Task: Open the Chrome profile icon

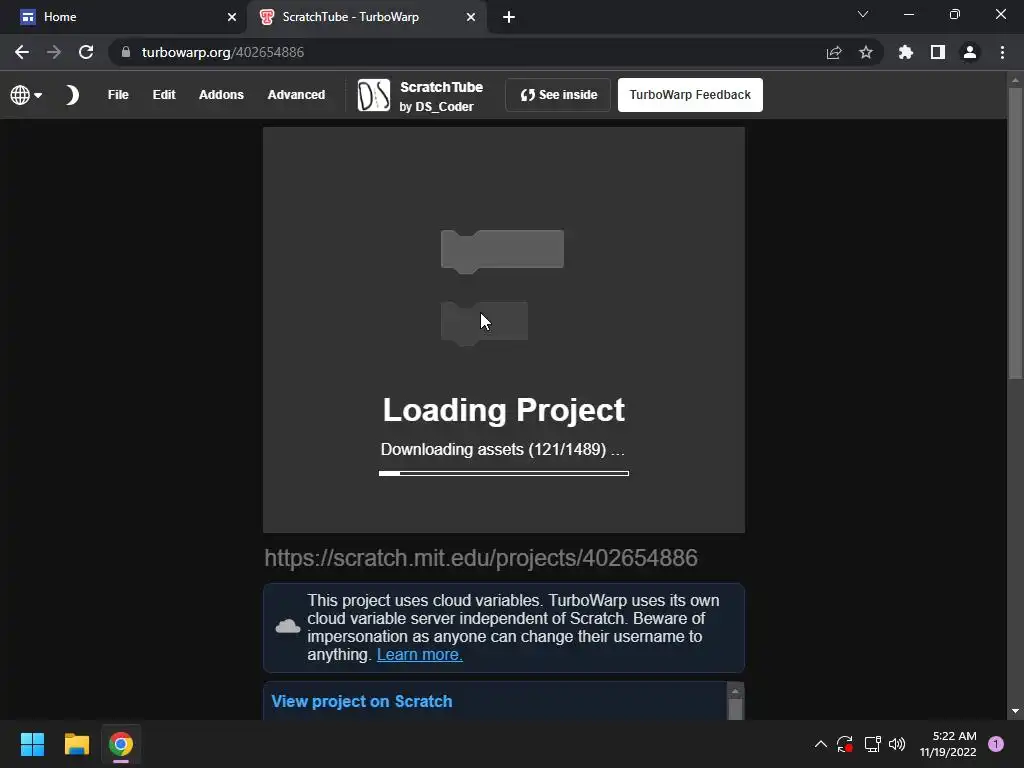Action: coord(970,52)
